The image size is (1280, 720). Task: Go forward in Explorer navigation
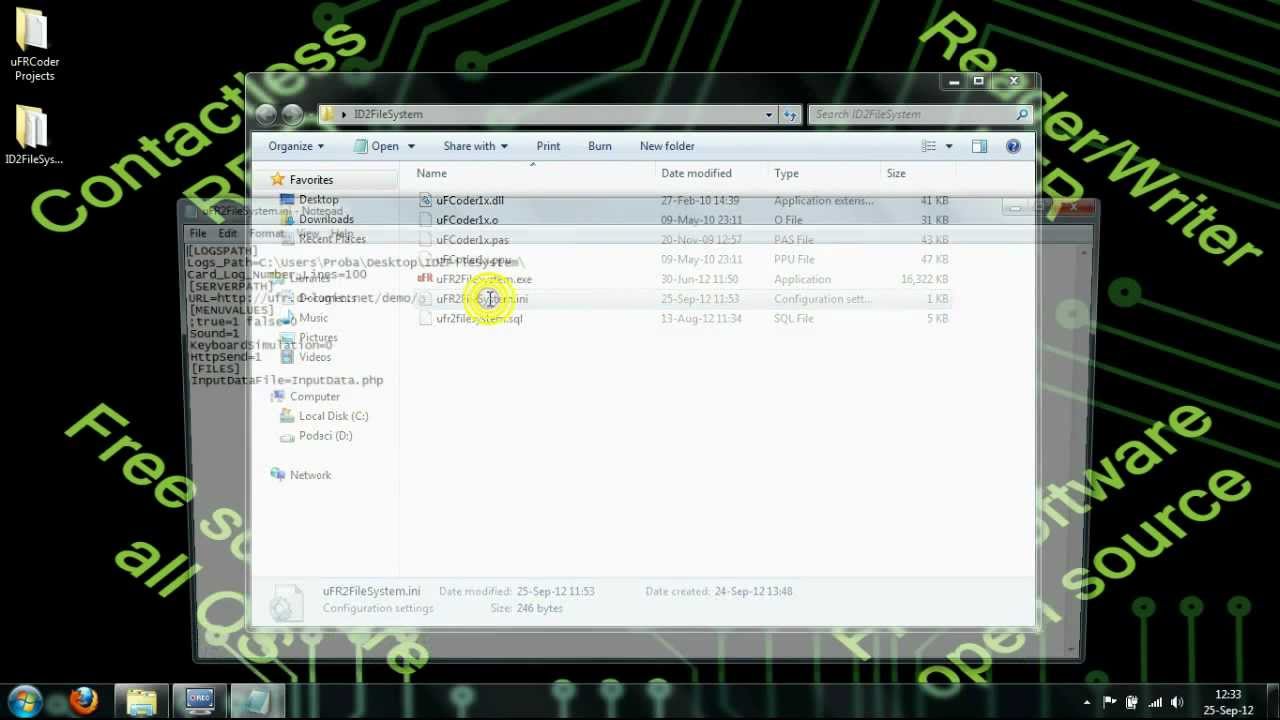coord(292,114)
